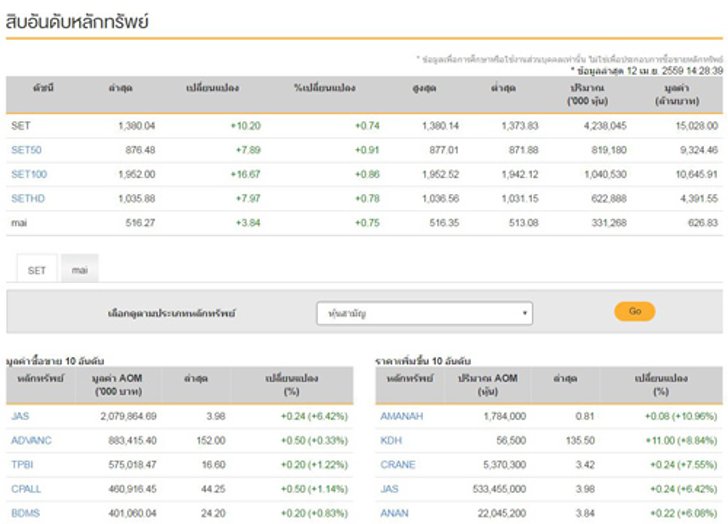This screenshot has width=728, height=524.
Task: Select CPALL last price 44.25
Action: (213, 489)
